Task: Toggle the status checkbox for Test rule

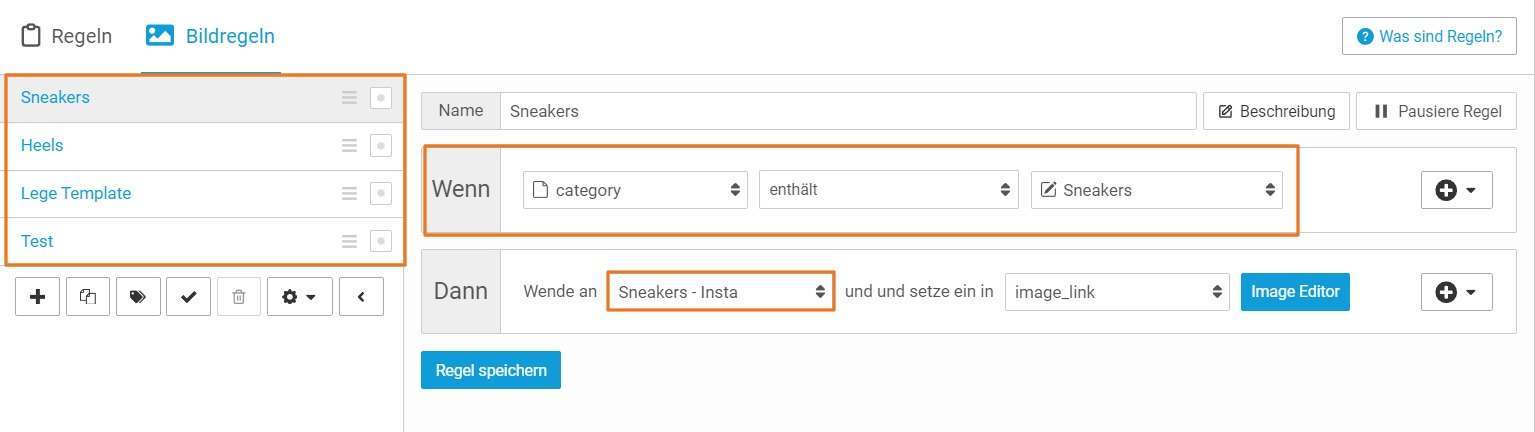Action: point(380,241)
